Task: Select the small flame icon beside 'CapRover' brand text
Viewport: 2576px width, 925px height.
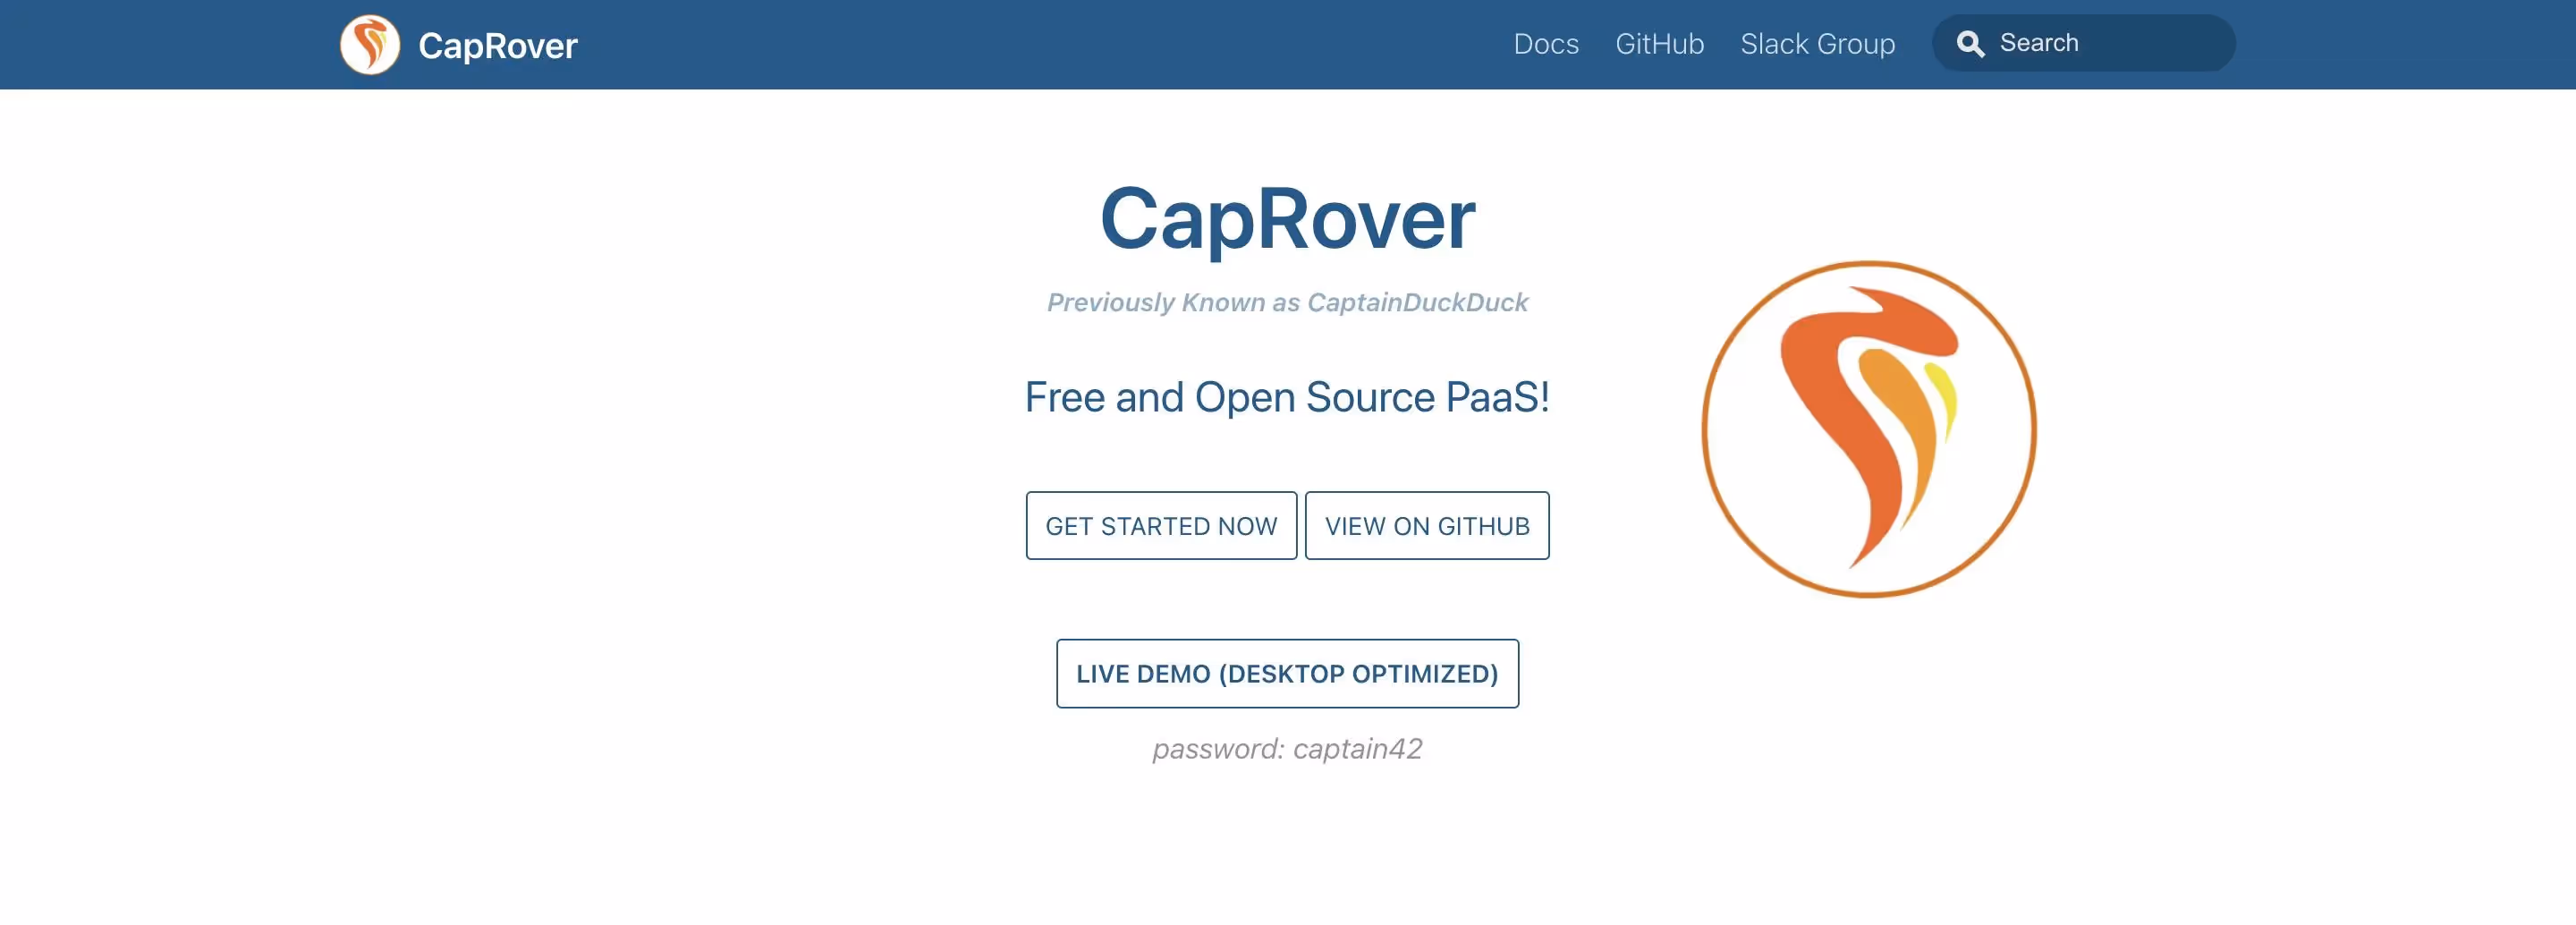Action: 371,44
